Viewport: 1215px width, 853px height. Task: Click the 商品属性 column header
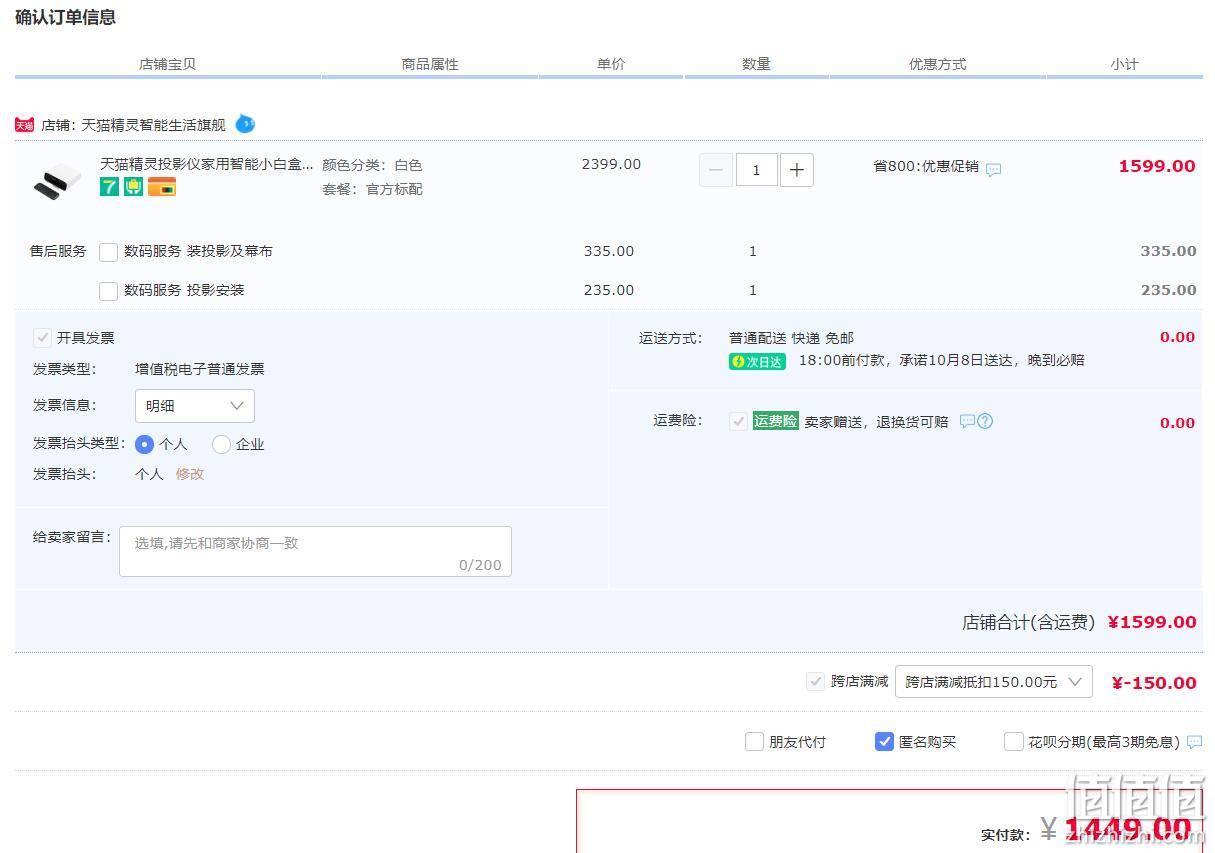(x=430, y=64)
